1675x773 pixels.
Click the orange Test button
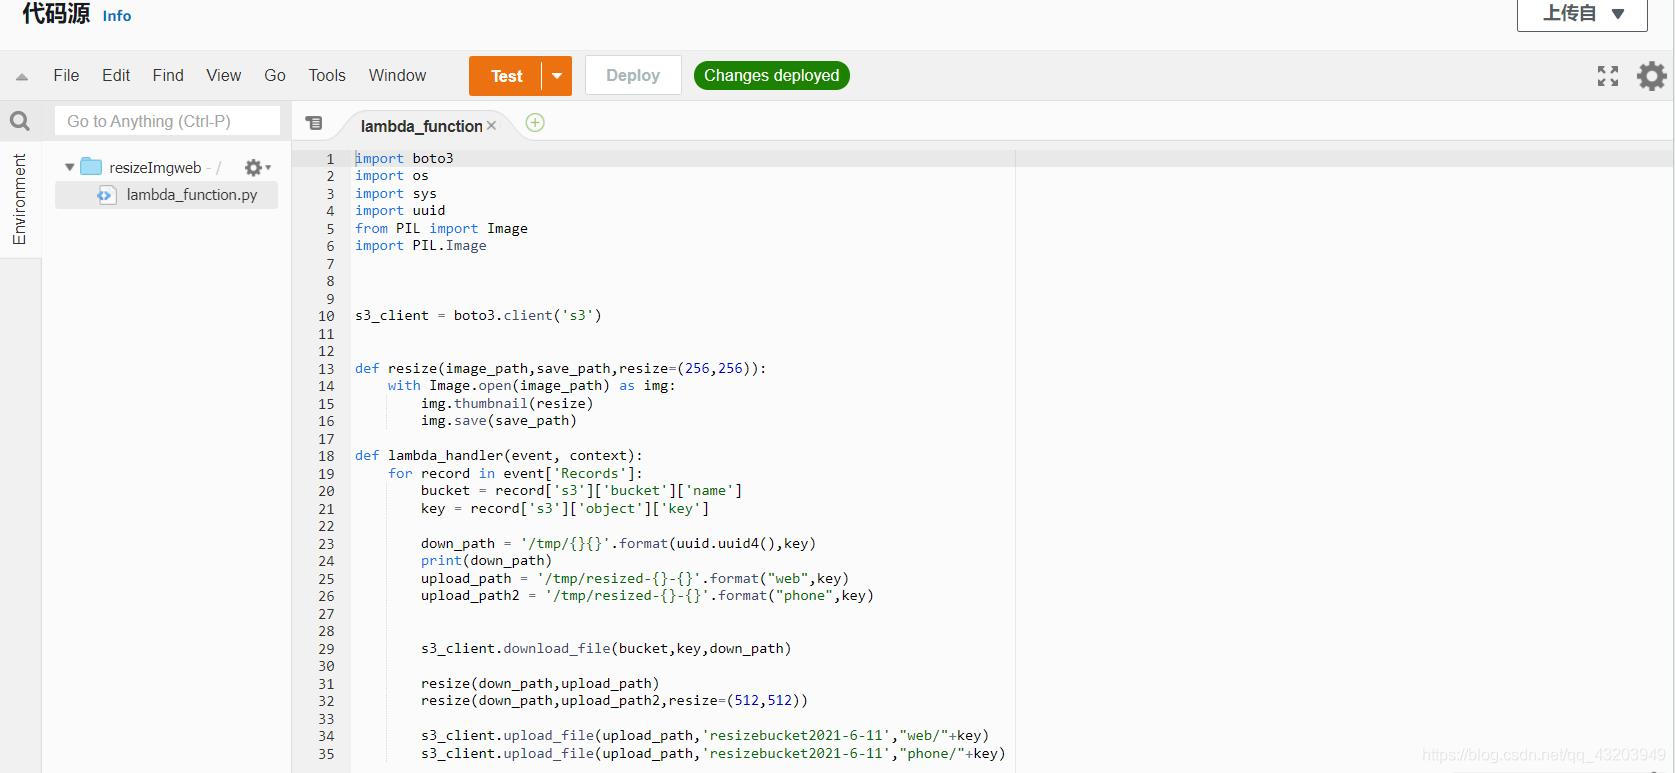[506, 76]
